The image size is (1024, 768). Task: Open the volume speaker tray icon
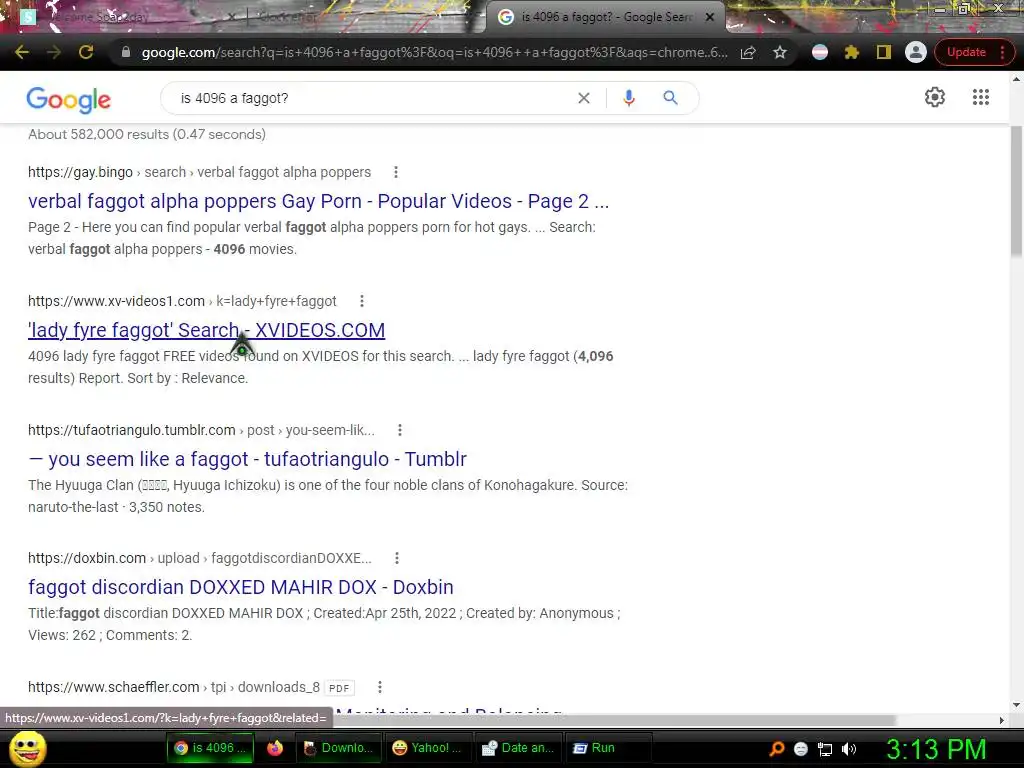pyautogui.click(x=849, y=749)
